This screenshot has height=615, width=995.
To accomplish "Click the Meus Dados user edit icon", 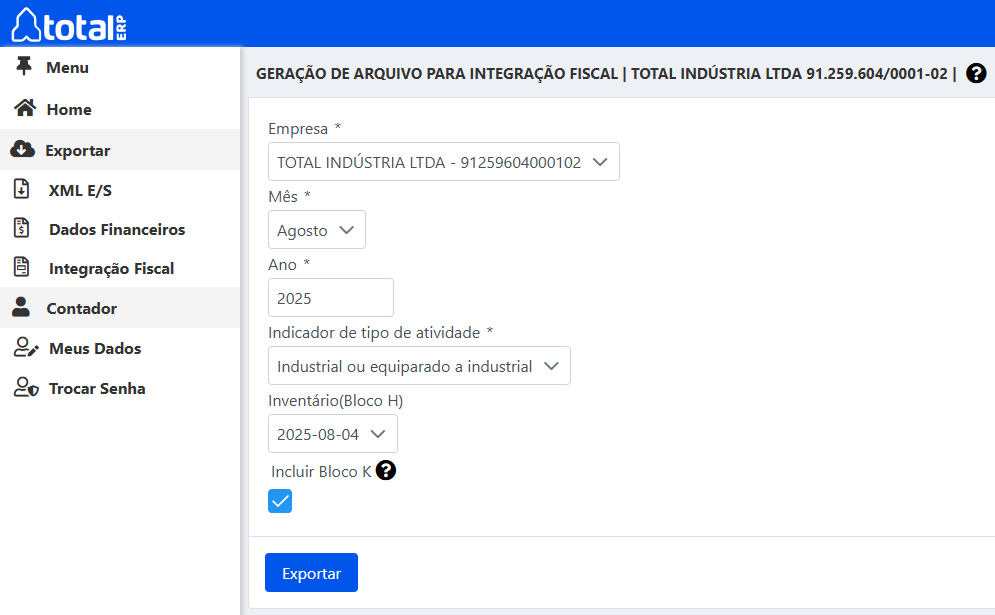I will [24, 348].
